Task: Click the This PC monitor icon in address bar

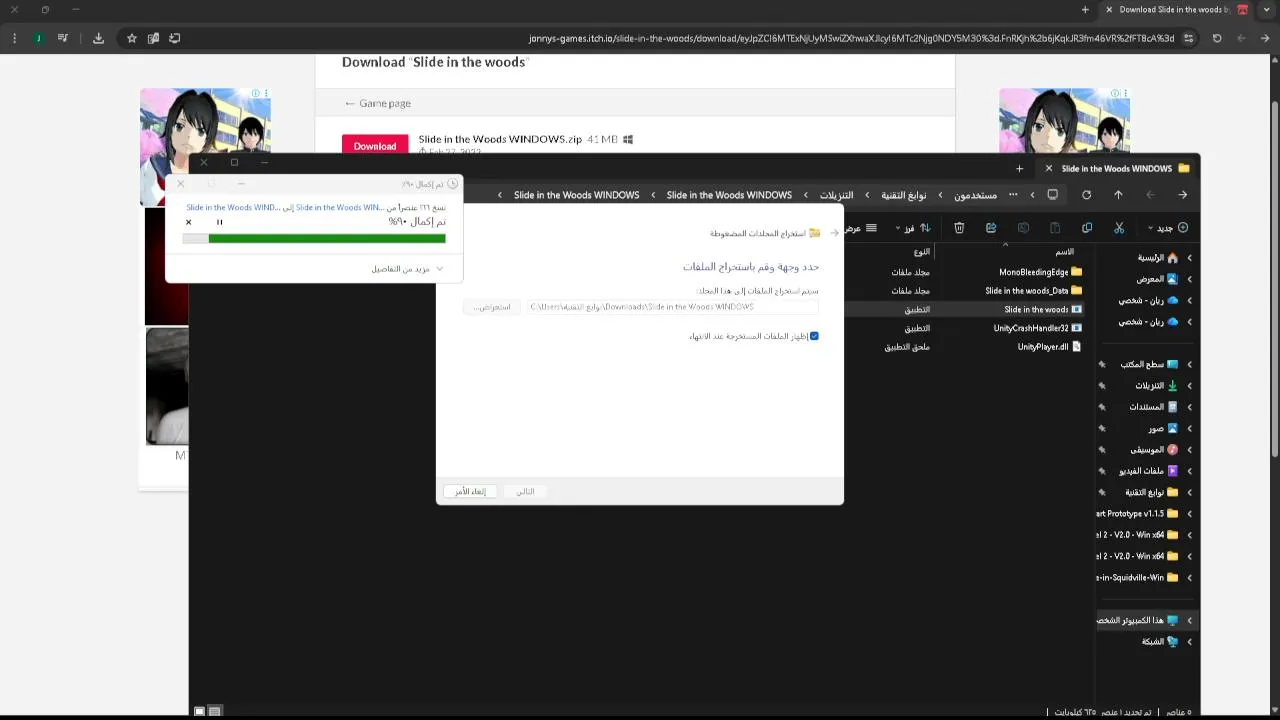Action: click(x=1052, y=195)
